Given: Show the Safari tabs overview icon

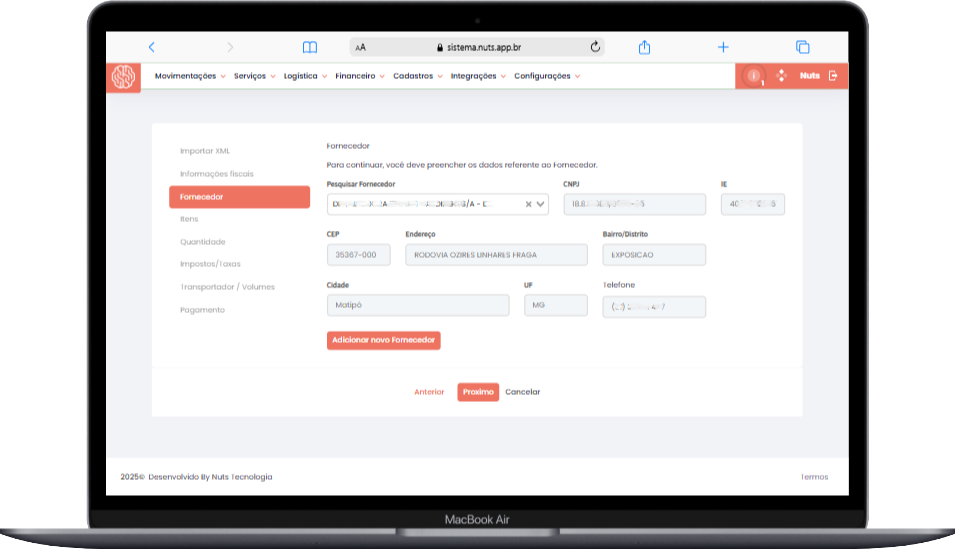Looking at the screenshot, I should 802,47.
